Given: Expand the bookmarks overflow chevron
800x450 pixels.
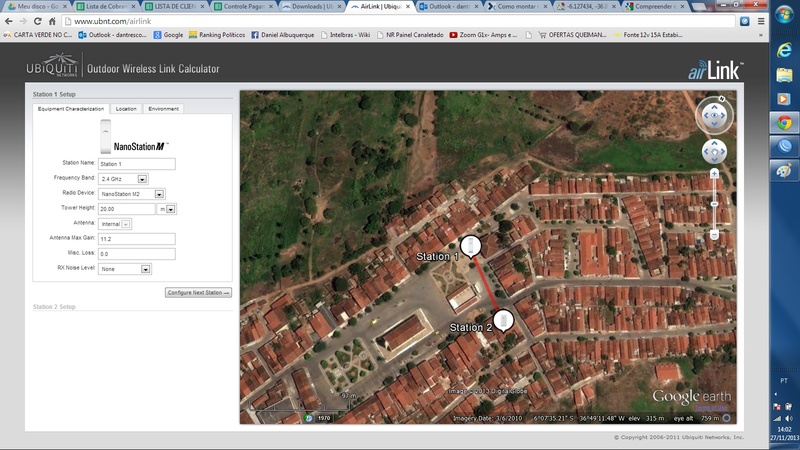Looking at the screenshot, I should click(761, 35).
